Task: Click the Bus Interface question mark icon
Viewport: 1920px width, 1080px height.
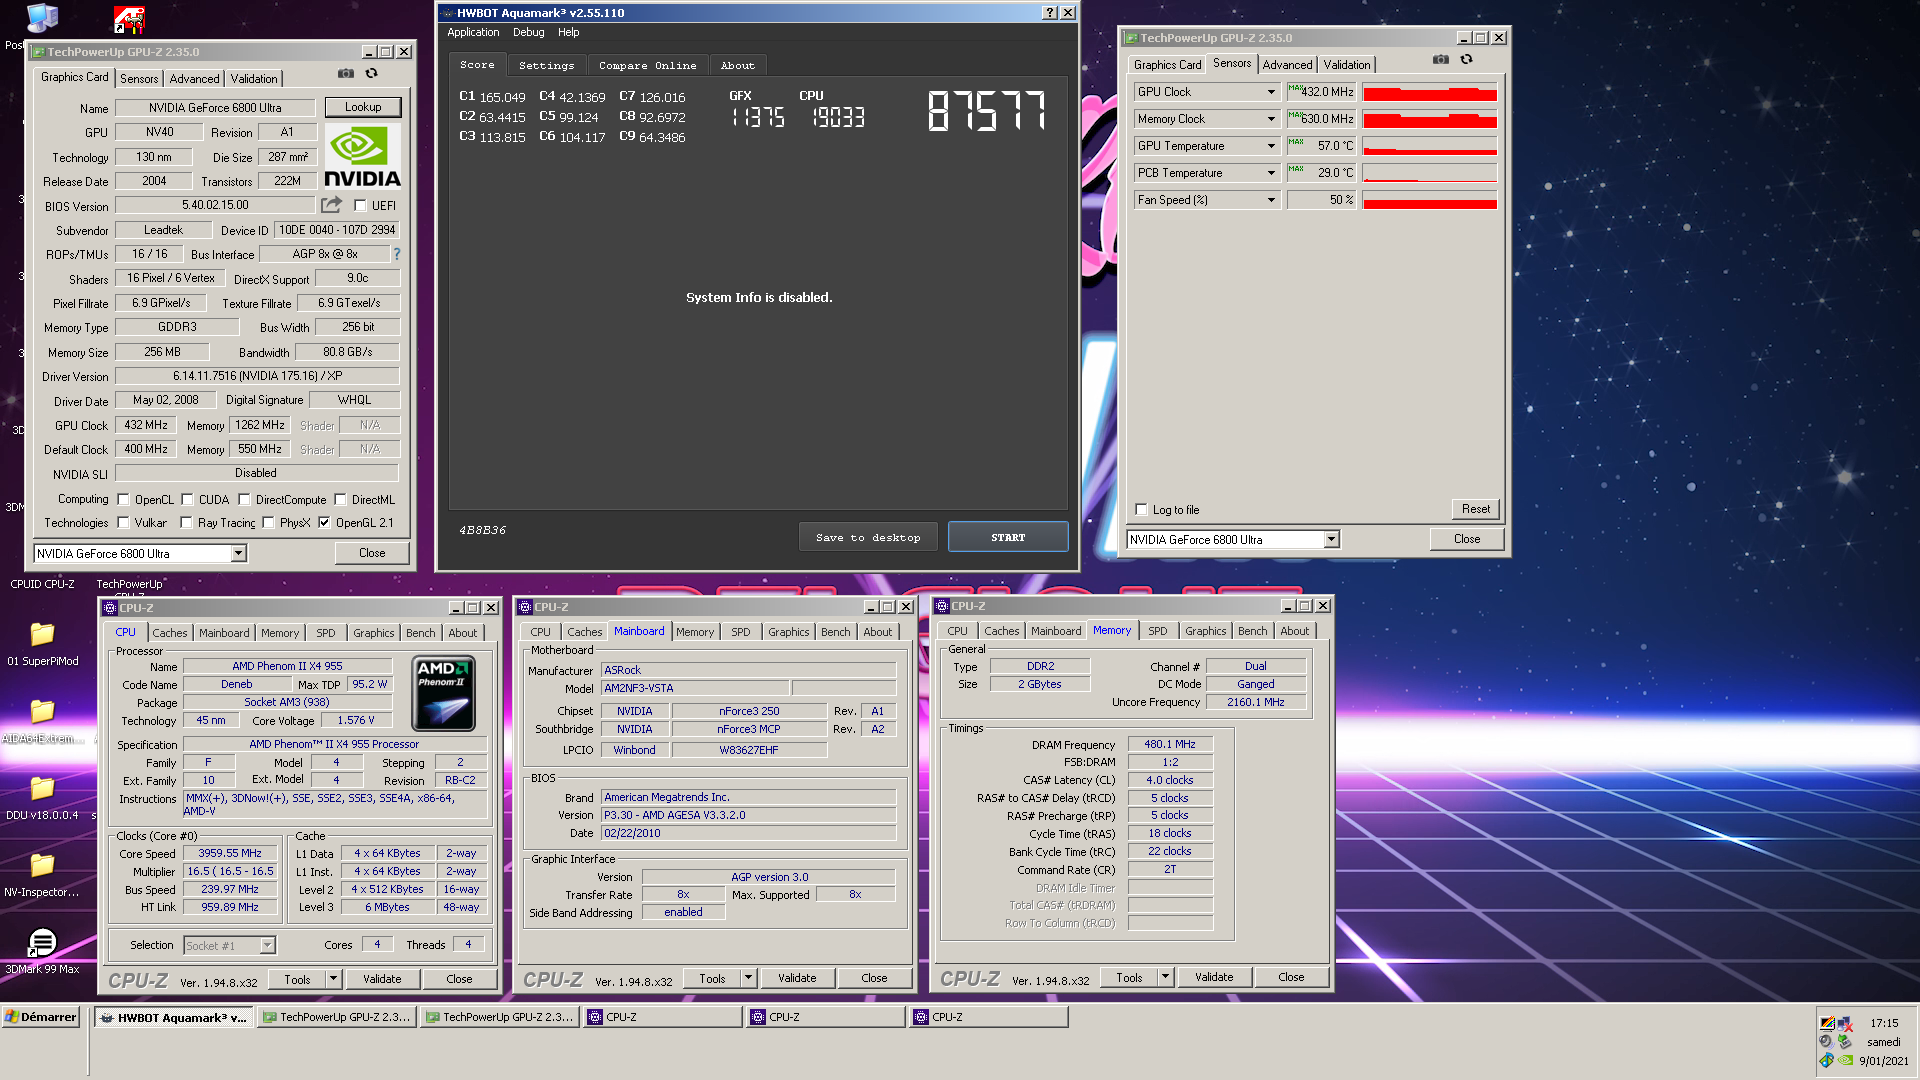Action: coord(396,254)
